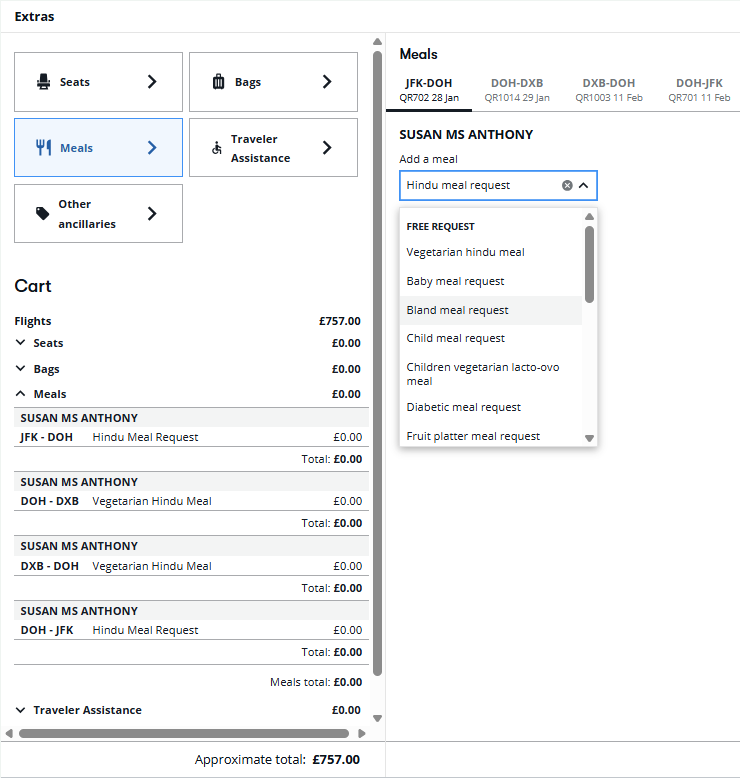Open the Other ancillaries tile
The height and width of the screenshot is (778, 740).
click(x=98, y=214)
